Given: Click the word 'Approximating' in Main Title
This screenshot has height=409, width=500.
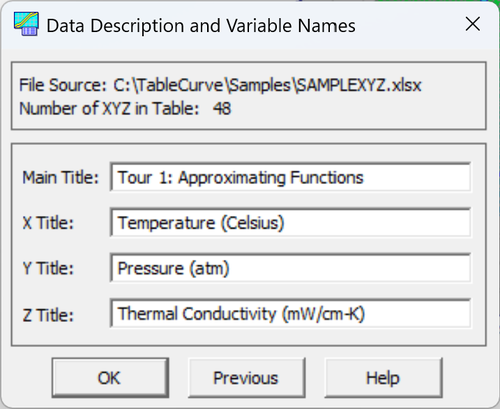Looking at the screenshot, I should point(232,178).
